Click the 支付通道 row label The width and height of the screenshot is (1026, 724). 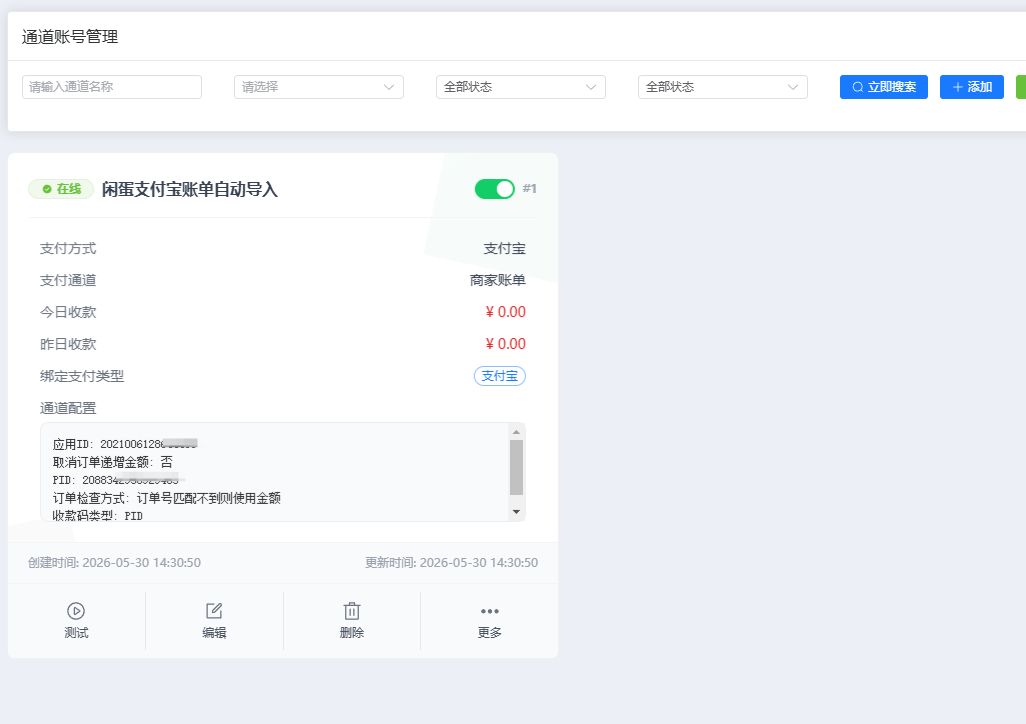68,280
